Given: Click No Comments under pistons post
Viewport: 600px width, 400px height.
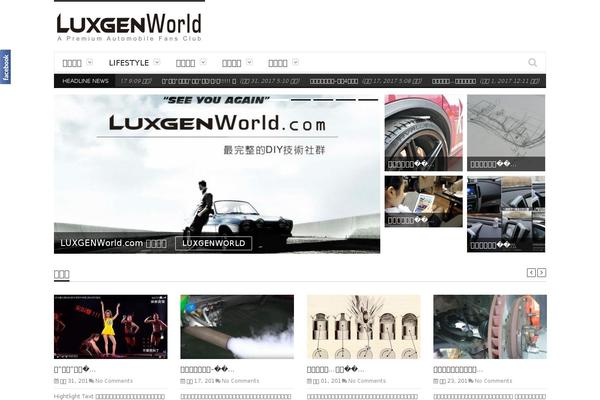Looking at the screenshot, I should pos(367,381).
